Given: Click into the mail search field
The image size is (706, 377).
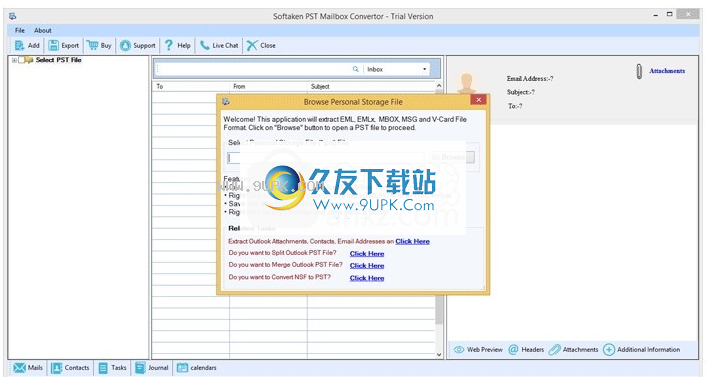Looking at the screenshot, I should pyautogui.click(x=253, y=69).
